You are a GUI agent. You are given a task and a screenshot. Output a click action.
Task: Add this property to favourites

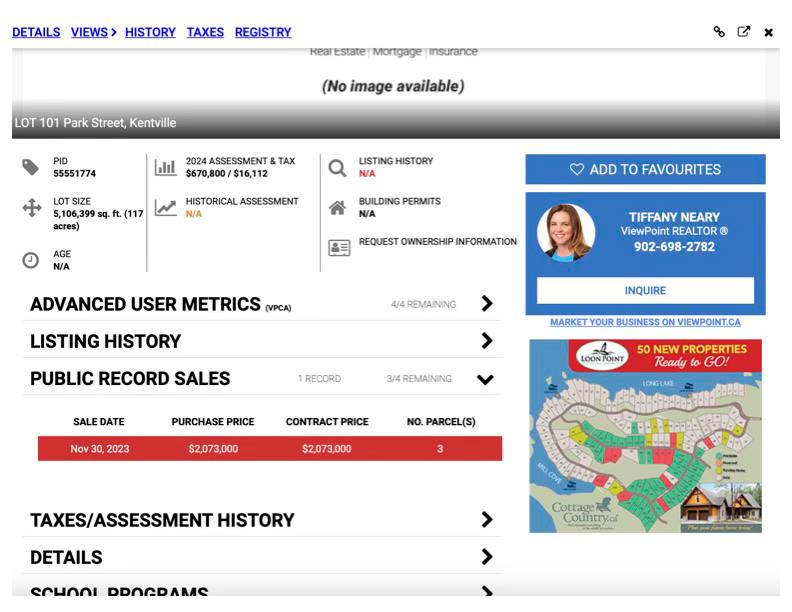point(645,169)
